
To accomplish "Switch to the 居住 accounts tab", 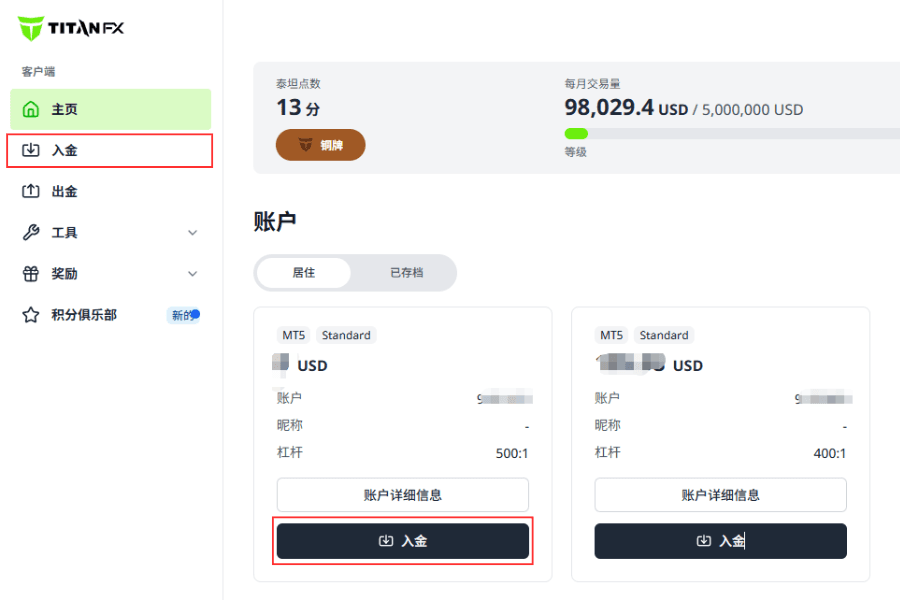I will (303, 272).
